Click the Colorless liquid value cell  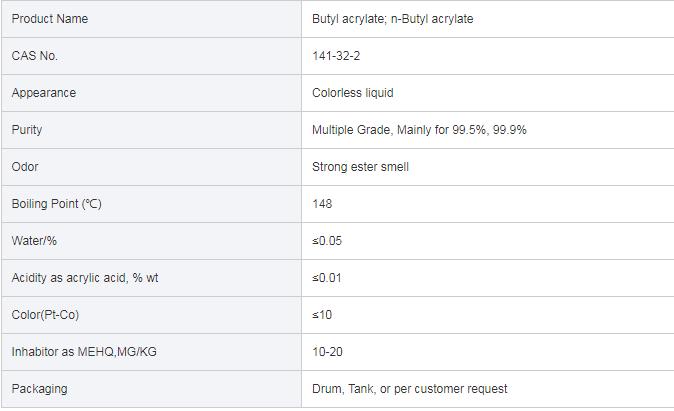point(353,93)
